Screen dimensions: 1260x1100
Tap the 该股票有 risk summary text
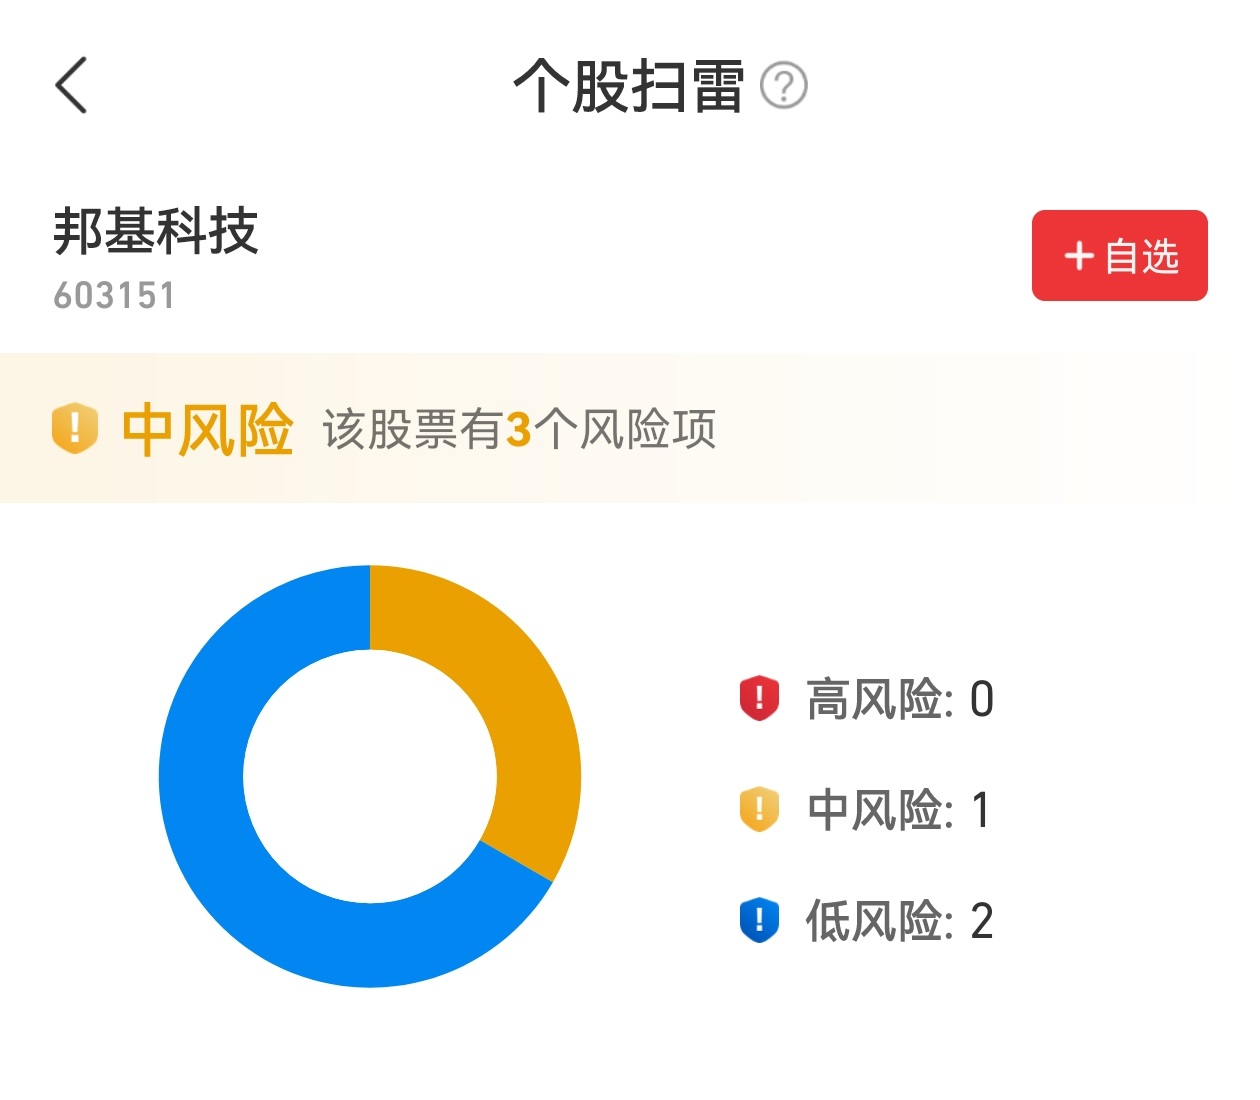click(412, 430)
